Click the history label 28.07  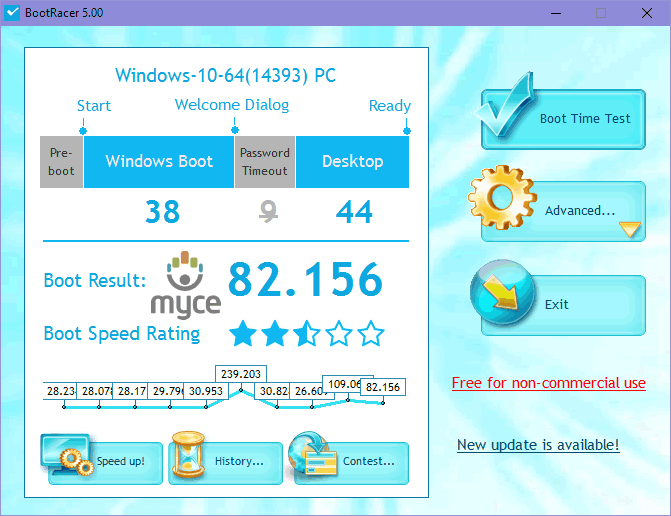point(97,391)
